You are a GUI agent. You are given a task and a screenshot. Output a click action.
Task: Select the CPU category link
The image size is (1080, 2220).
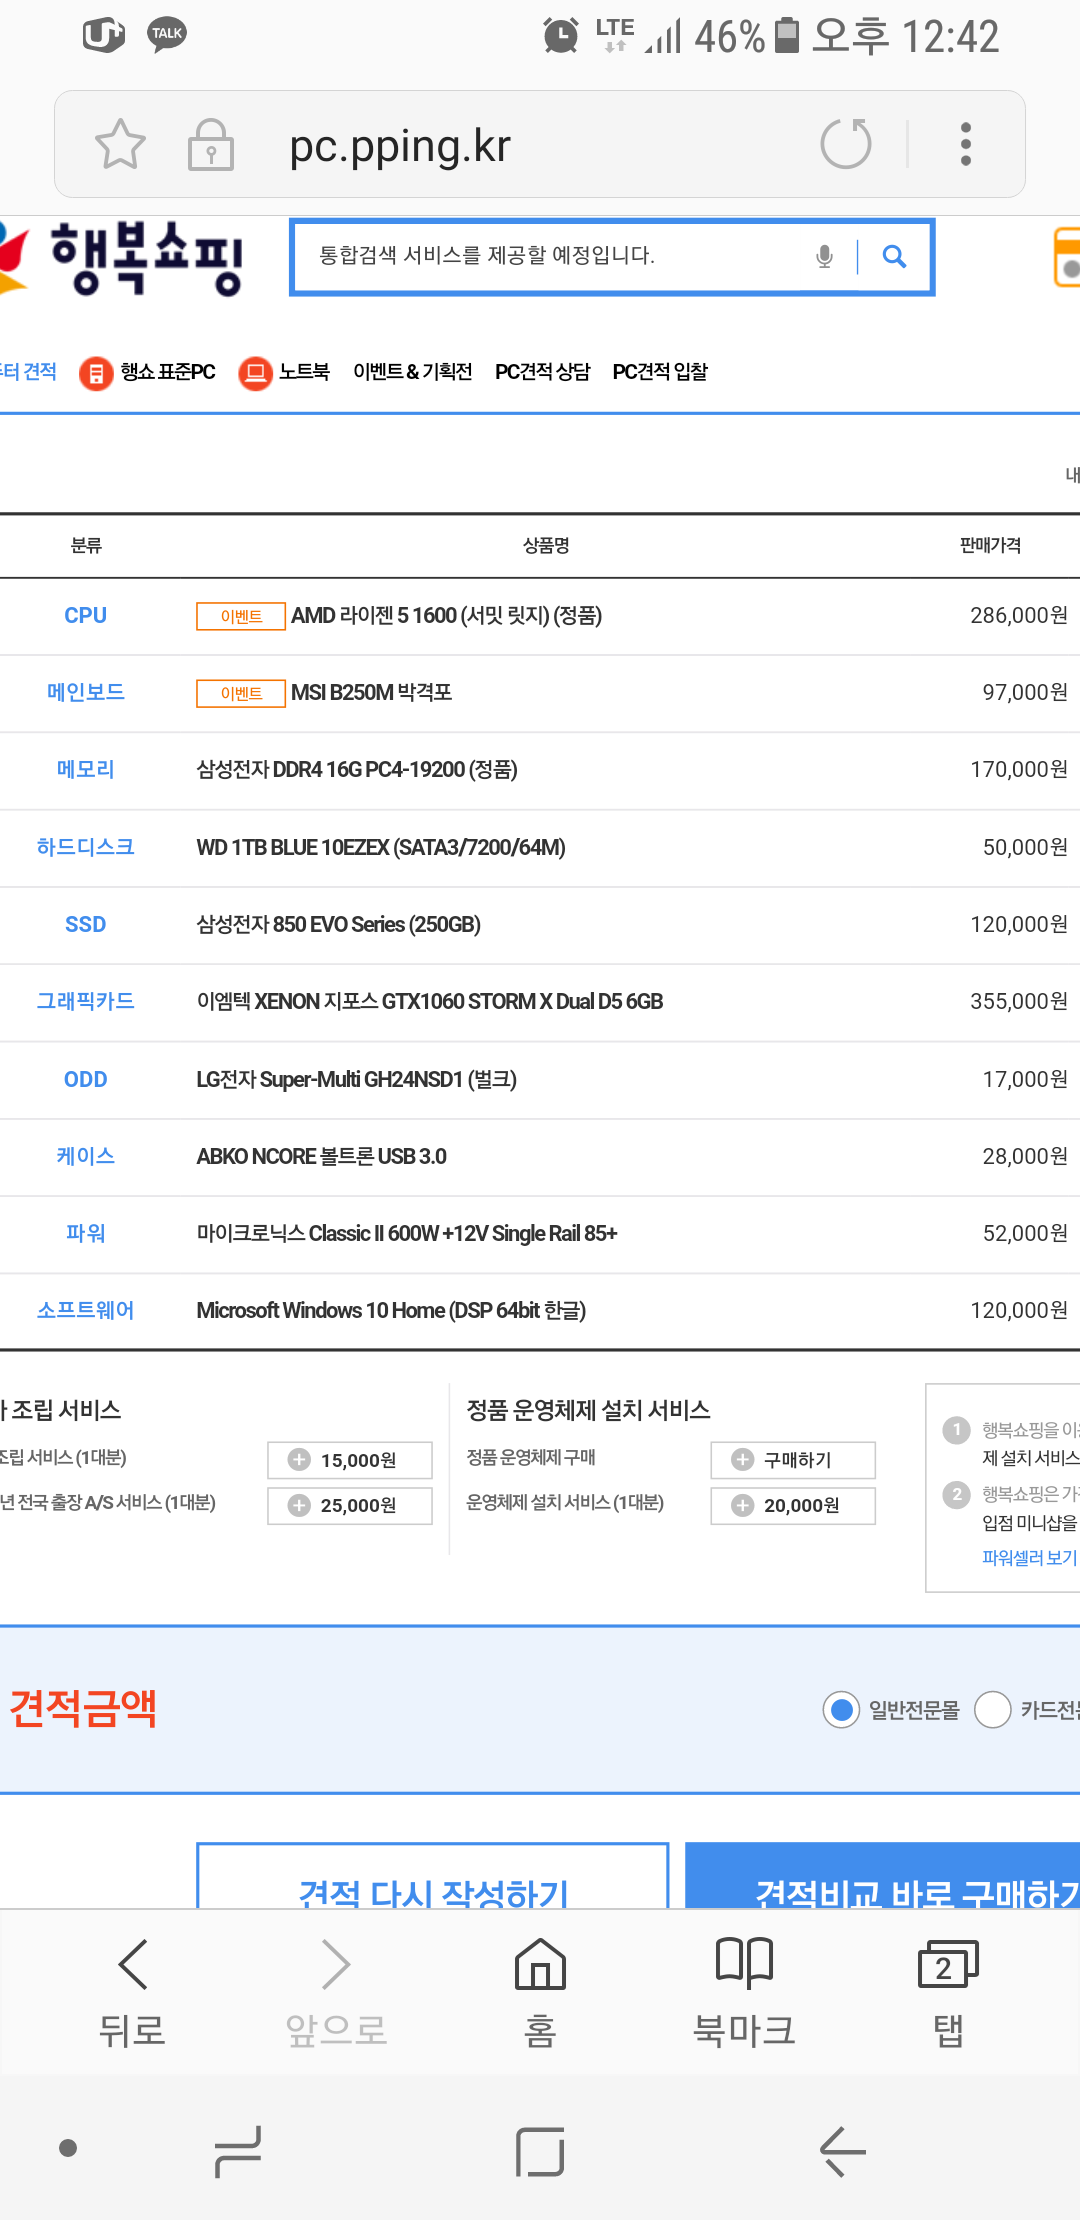pos(86,616)
